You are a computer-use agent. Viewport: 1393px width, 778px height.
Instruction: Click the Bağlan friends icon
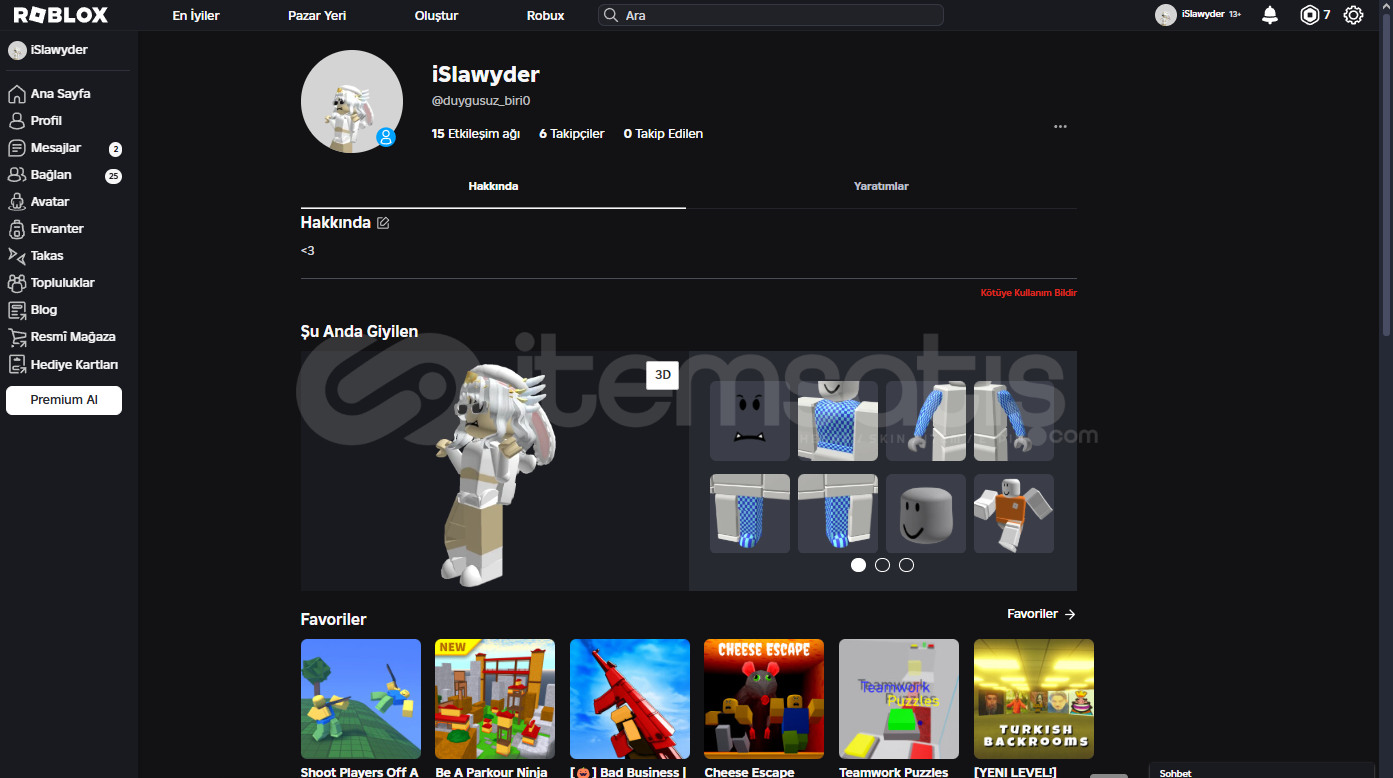16,175
